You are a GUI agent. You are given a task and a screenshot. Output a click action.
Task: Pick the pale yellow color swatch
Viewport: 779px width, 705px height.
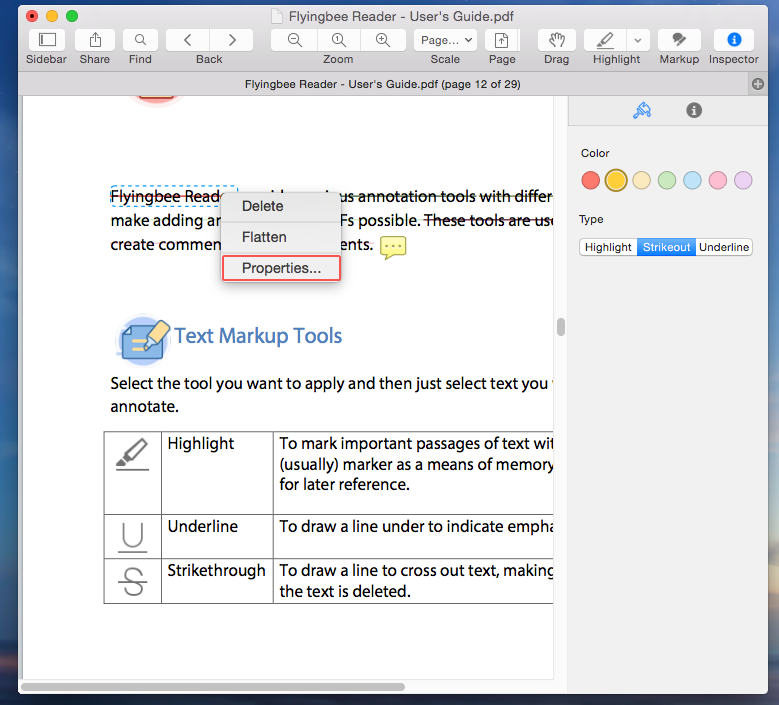(641, 180)
